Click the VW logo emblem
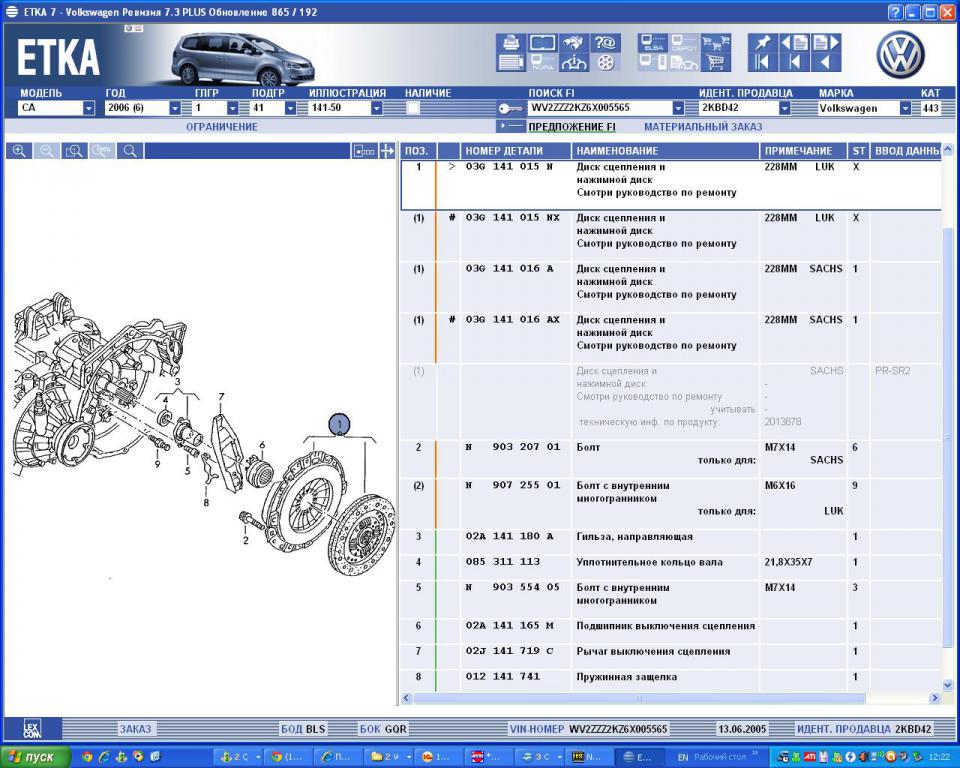This screenshot has width=960, height=768. 900,55
